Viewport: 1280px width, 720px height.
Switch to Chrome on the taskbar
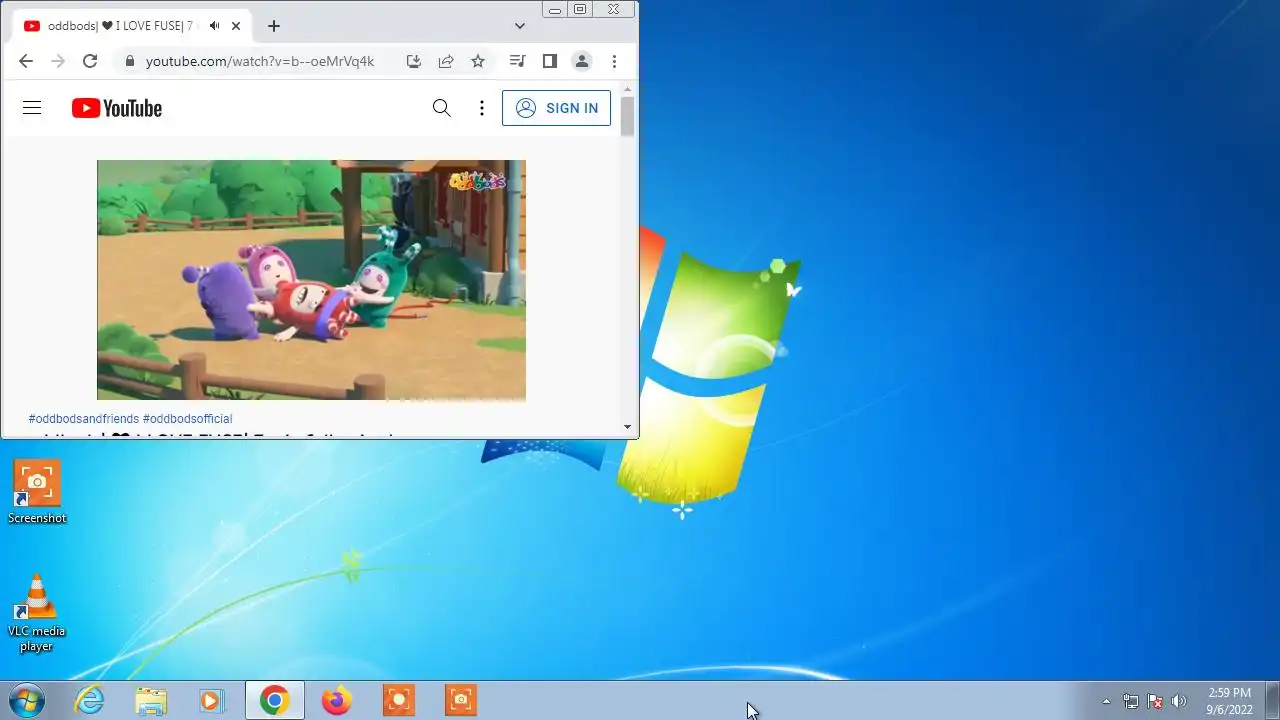click(x=274, y=700)
